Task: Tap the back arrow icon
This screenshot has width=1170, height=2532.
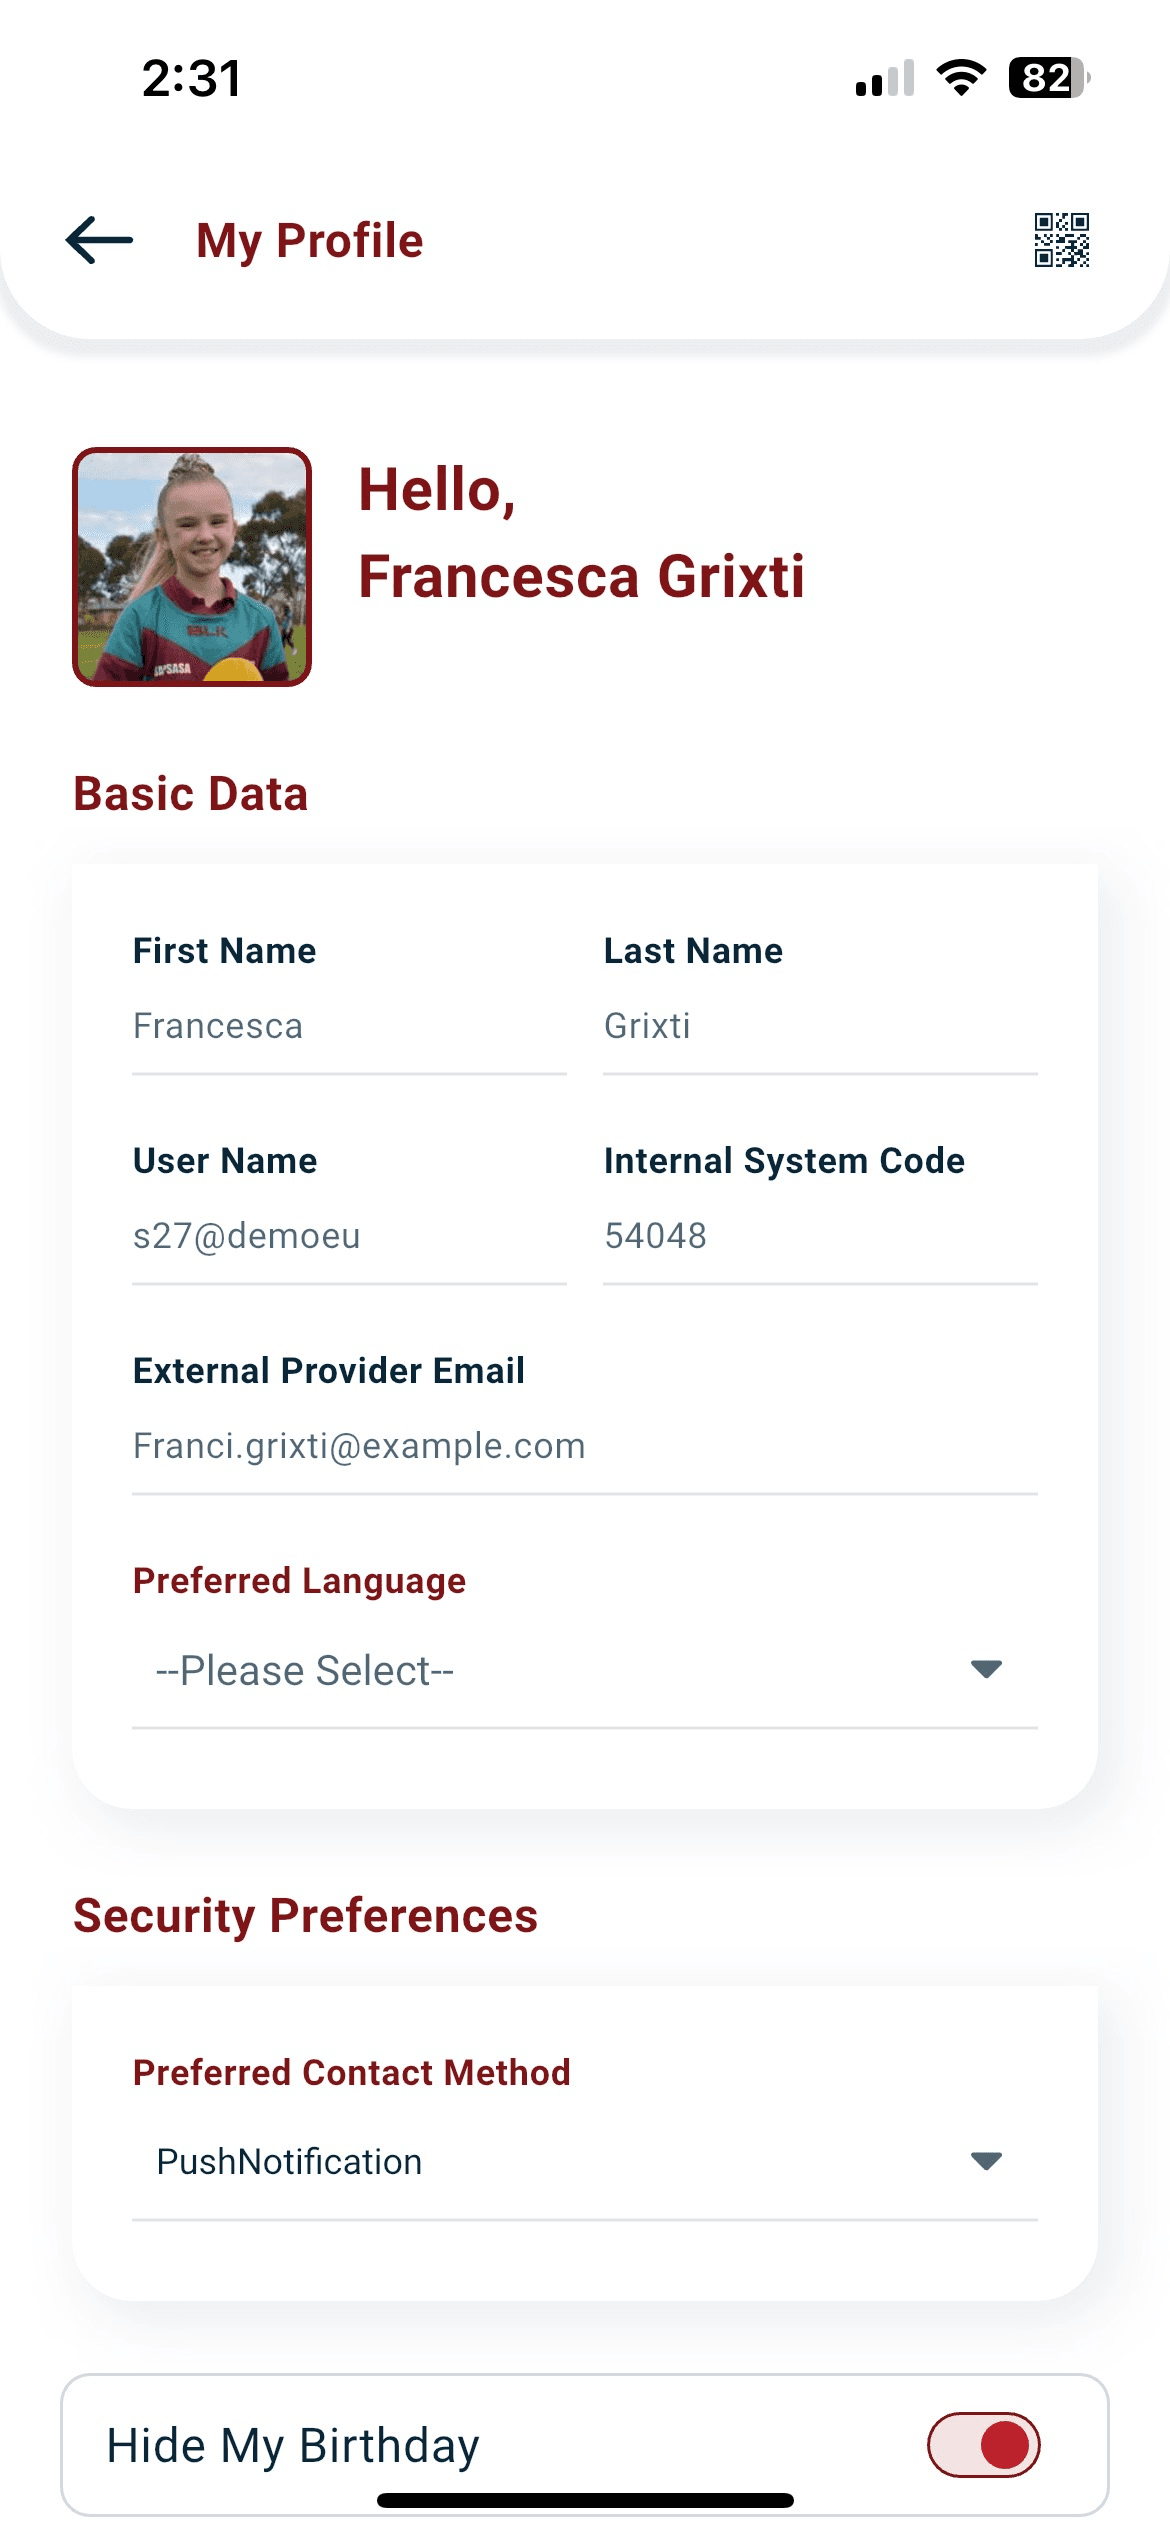Action: coord(99,240)
